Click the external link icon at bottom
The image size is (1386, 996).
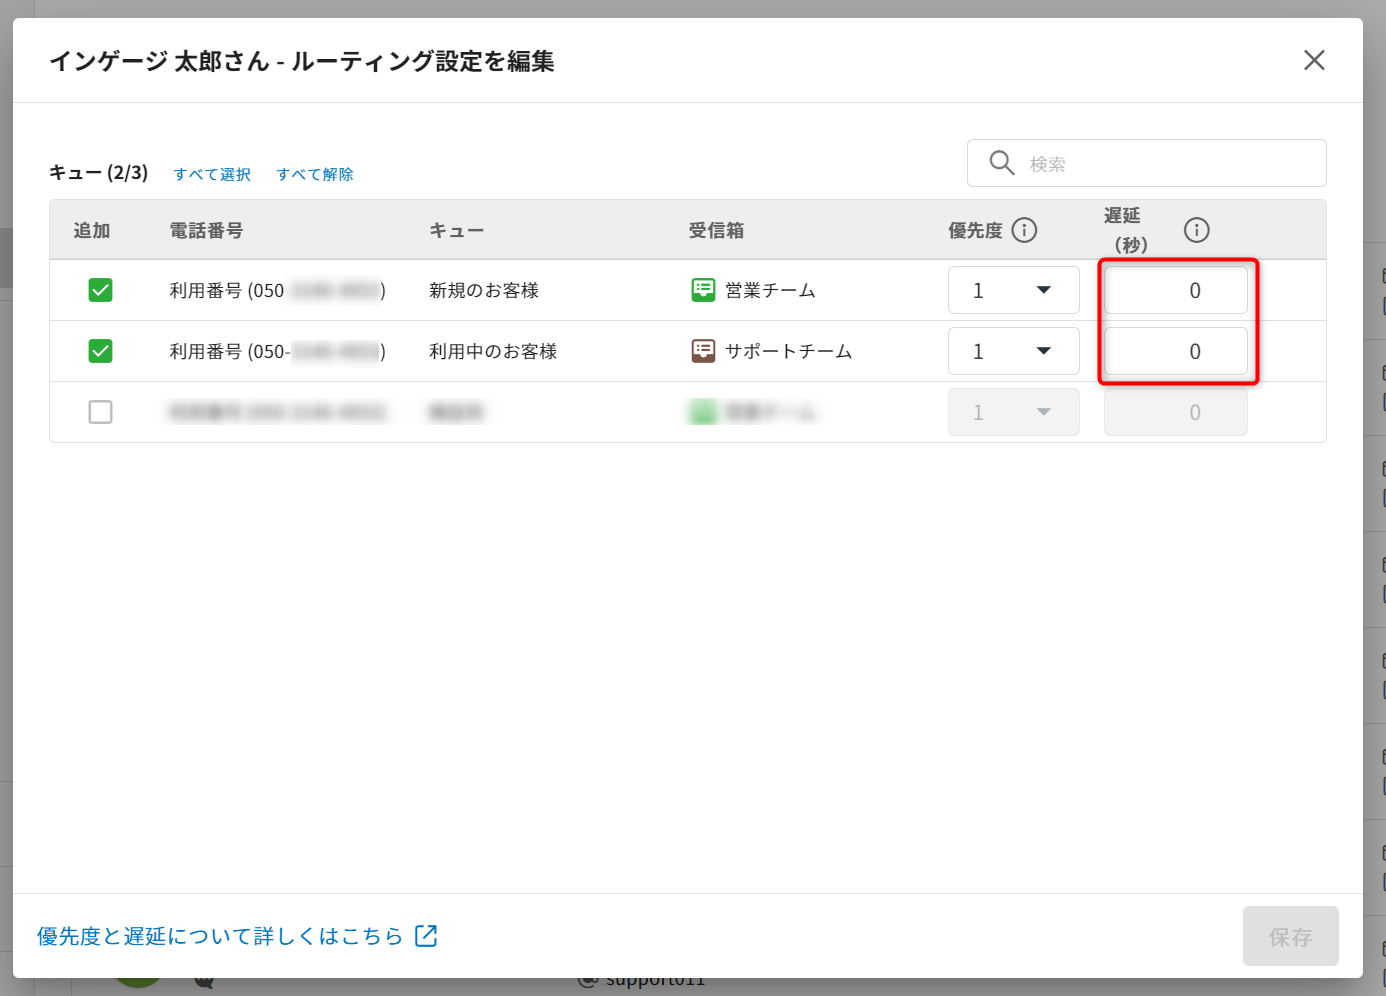pyautogui.click(x=426, y=936)
